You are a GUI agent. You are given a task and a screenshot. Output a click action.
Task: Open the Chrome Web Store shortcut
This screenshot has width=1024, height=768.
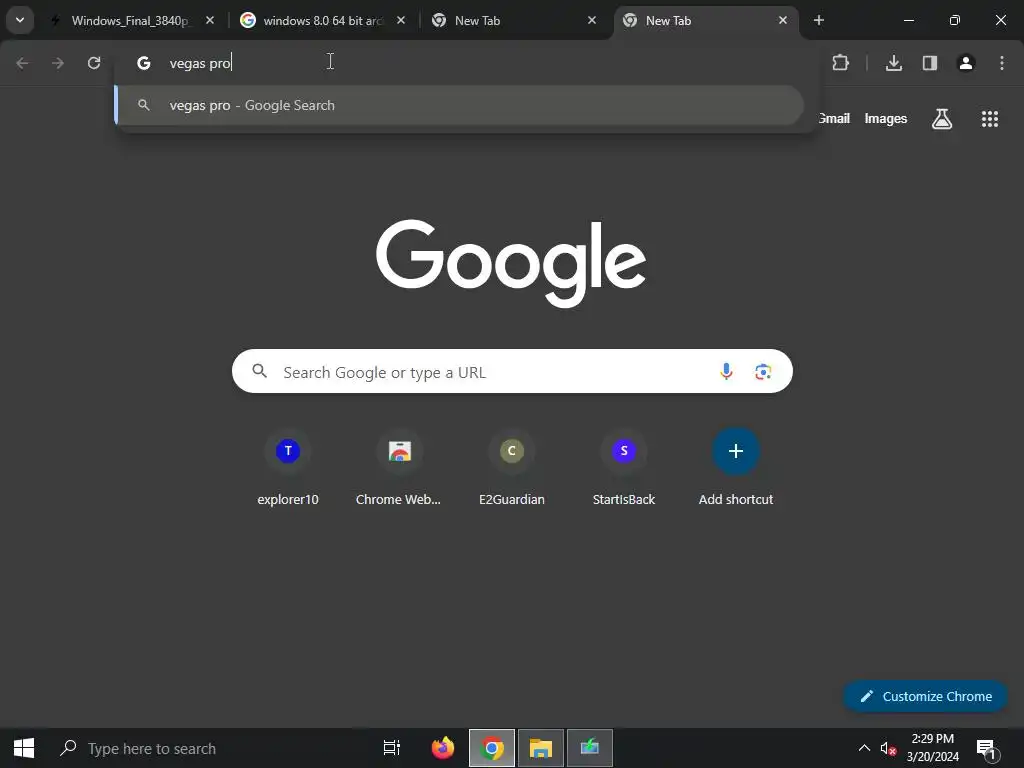[398, 468]
